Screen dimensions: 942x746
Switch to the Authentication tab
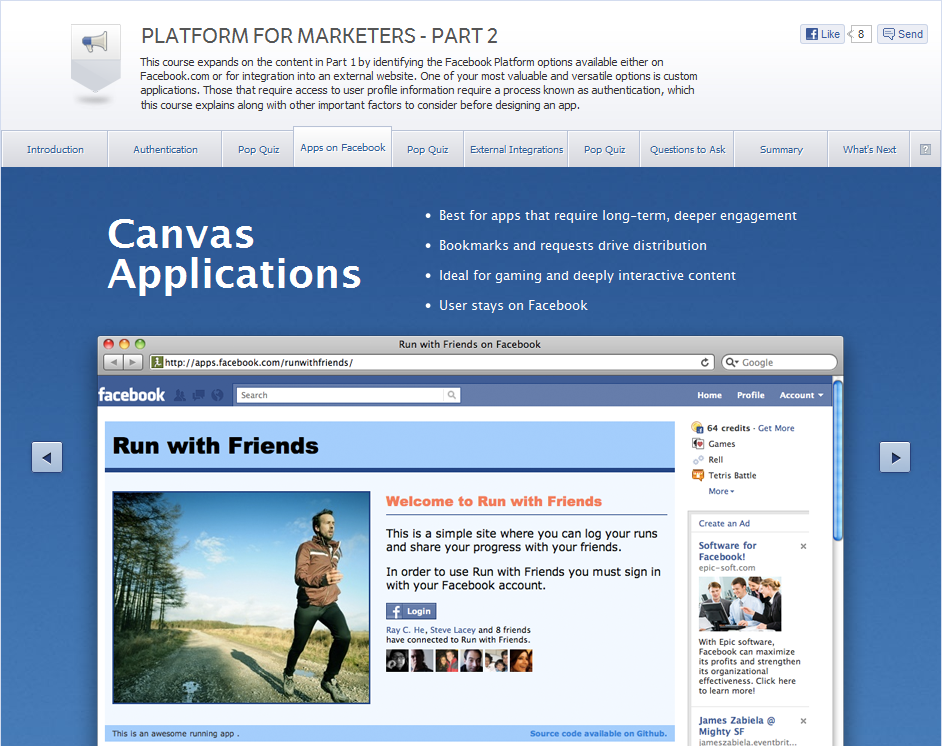(x=165, y=149)
